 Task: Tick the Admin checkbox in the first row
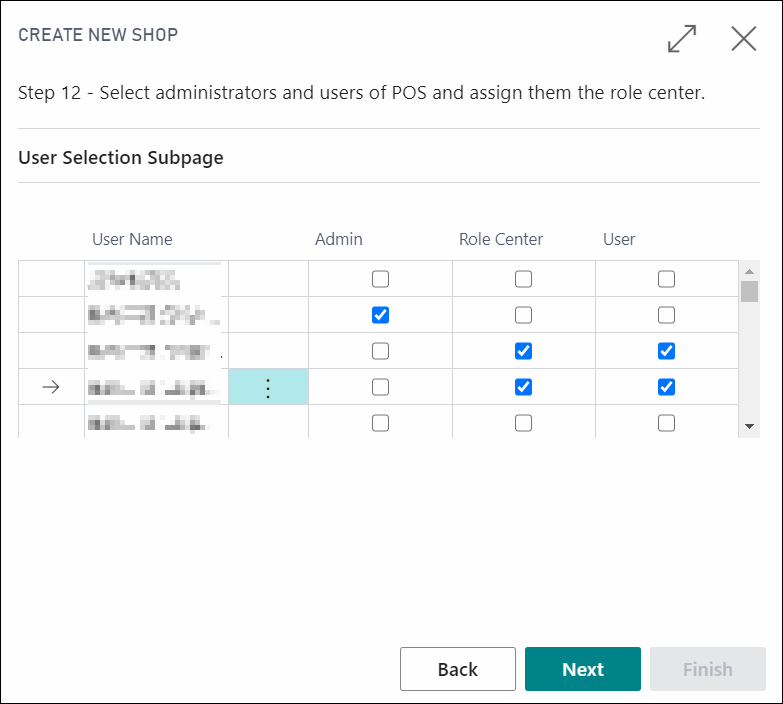(x=381, y=279)
